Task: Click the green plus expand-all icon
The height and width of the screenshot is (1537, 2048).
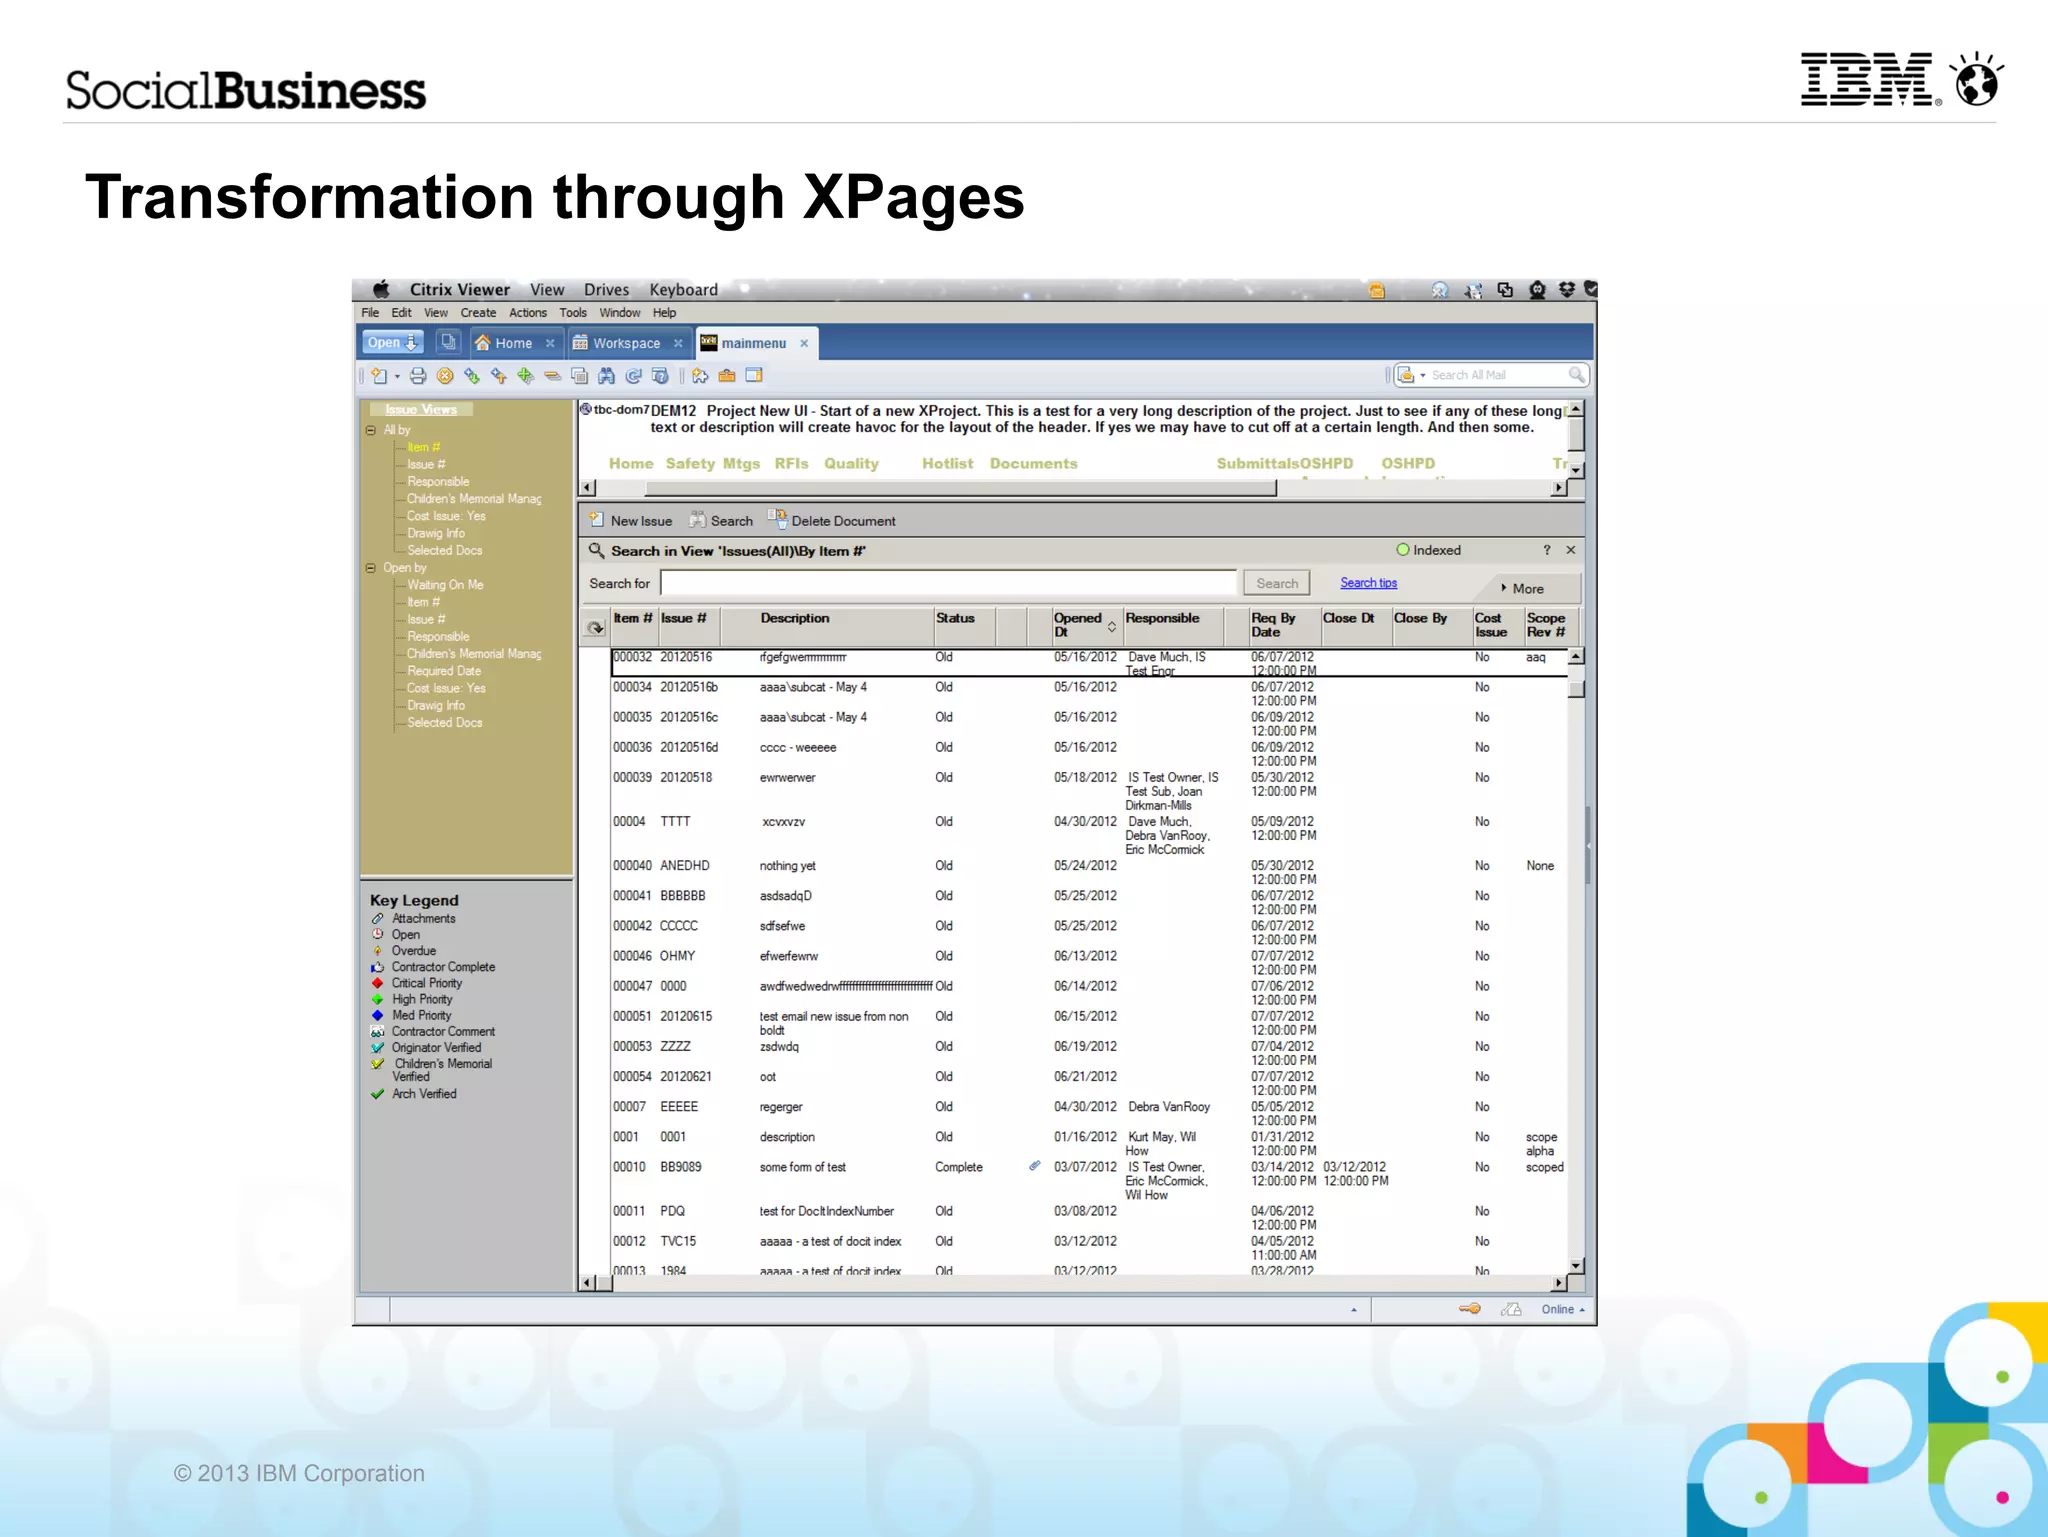Action: coord(525,376)
